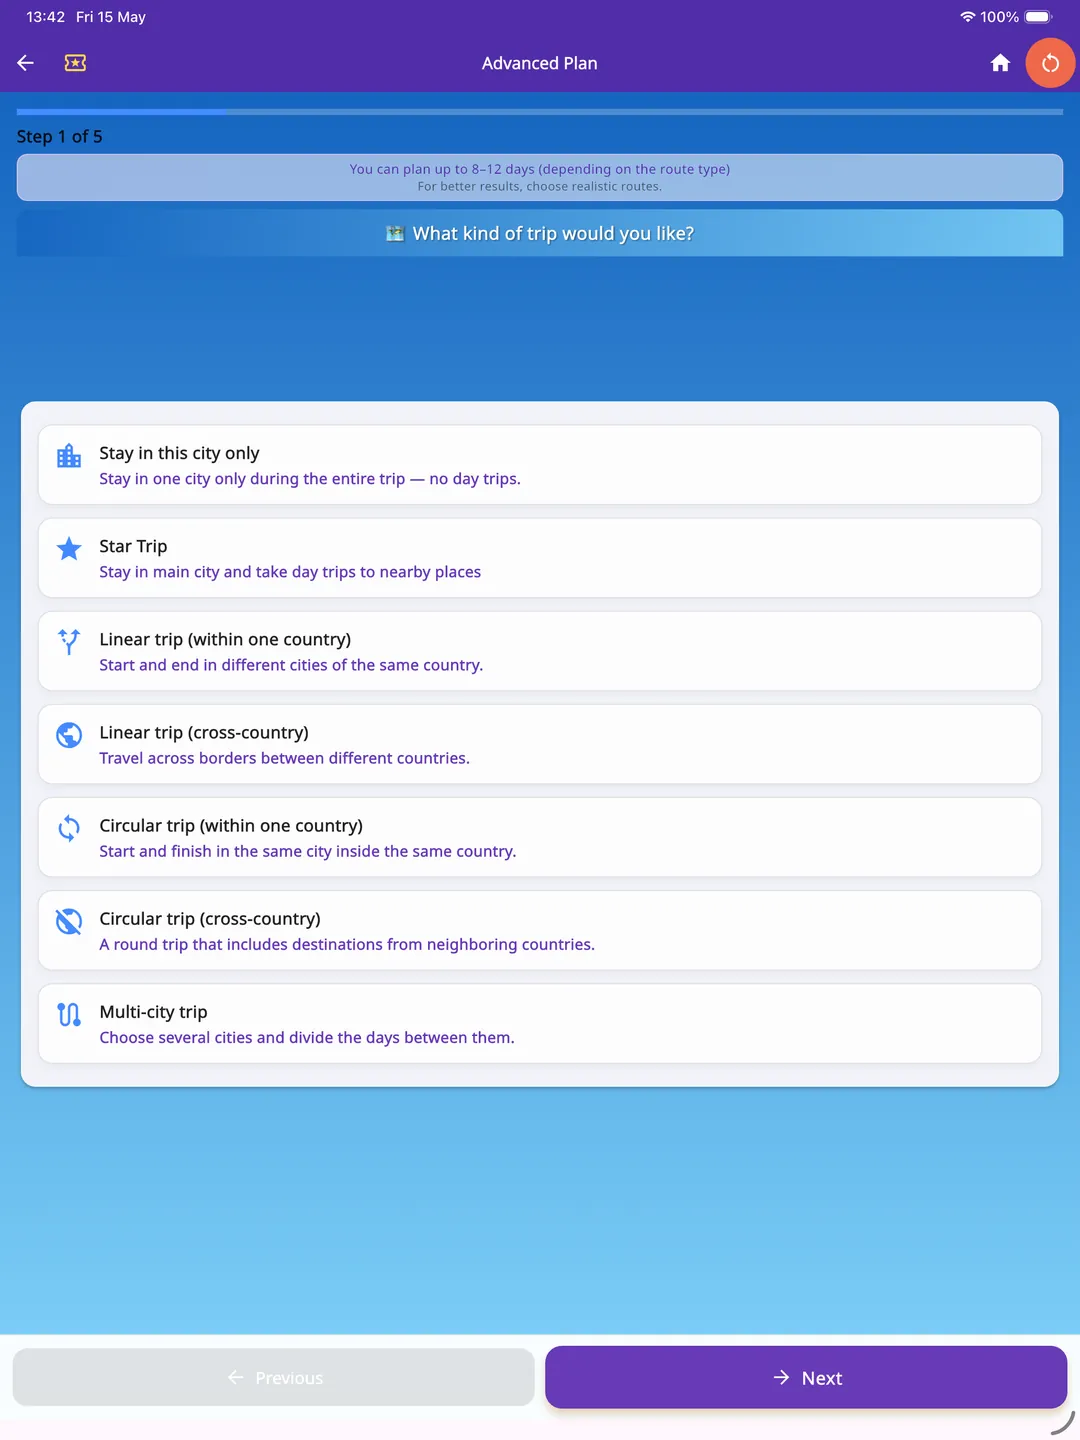Screen dimensions: 1080x1440
Task: Choose "Circular trip (cross-country)" option
Action: coord(540,930)
